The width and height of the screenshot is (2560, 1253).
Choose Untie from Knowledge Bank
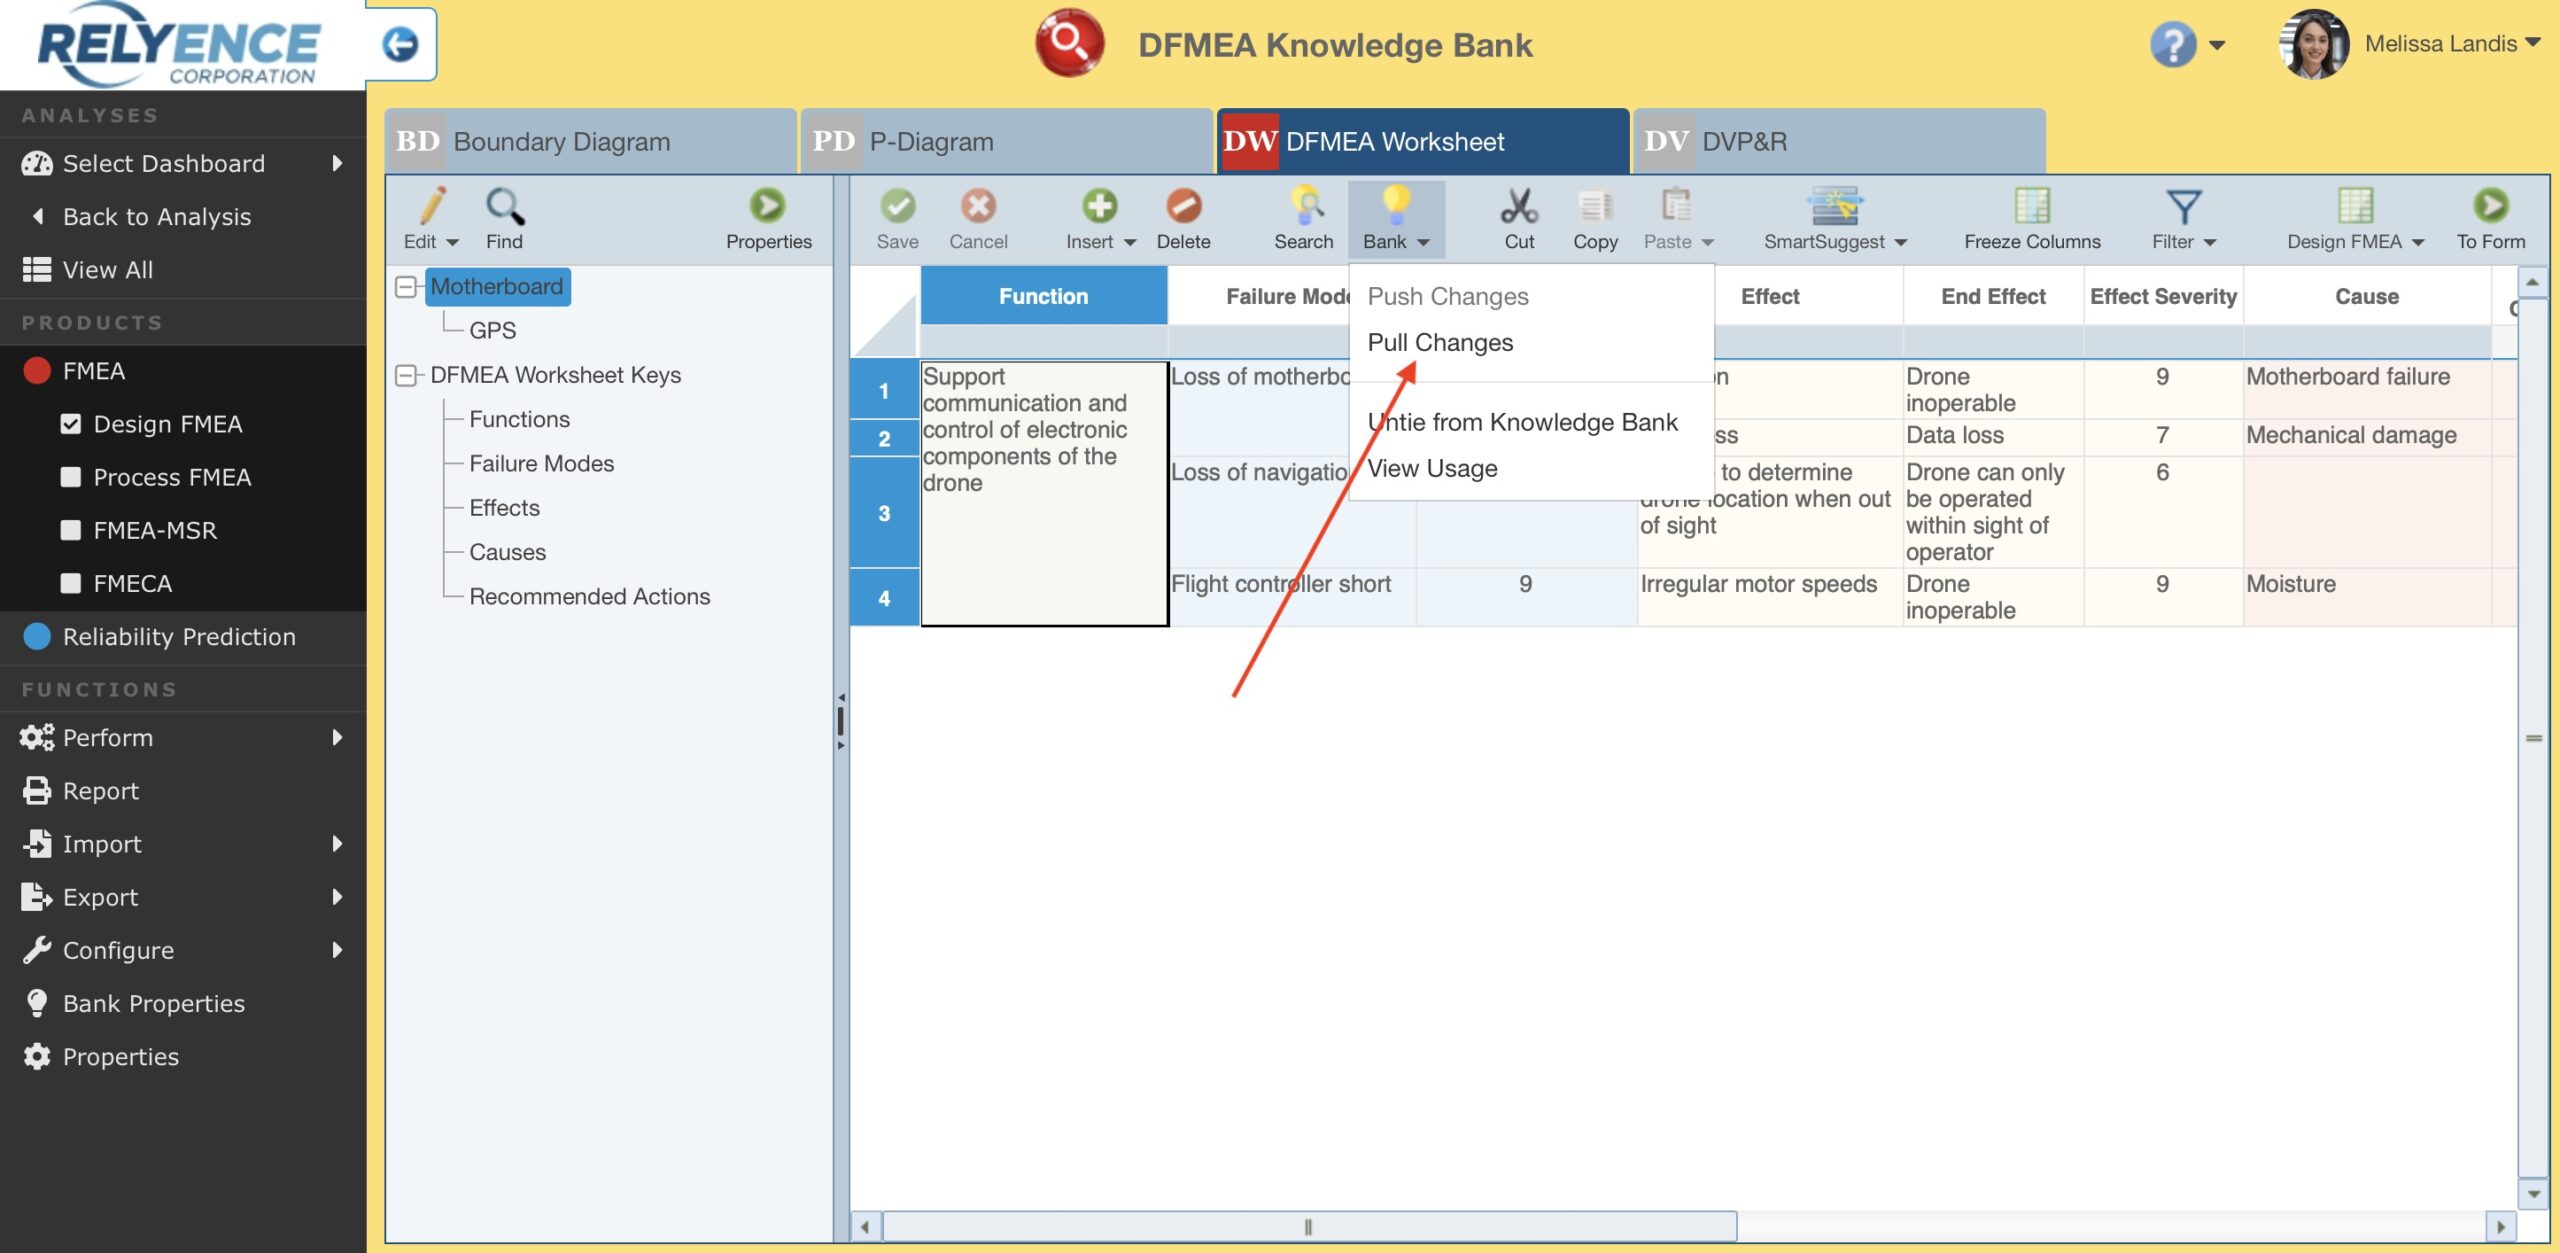pyautogui.click(x=1522, y=422)
